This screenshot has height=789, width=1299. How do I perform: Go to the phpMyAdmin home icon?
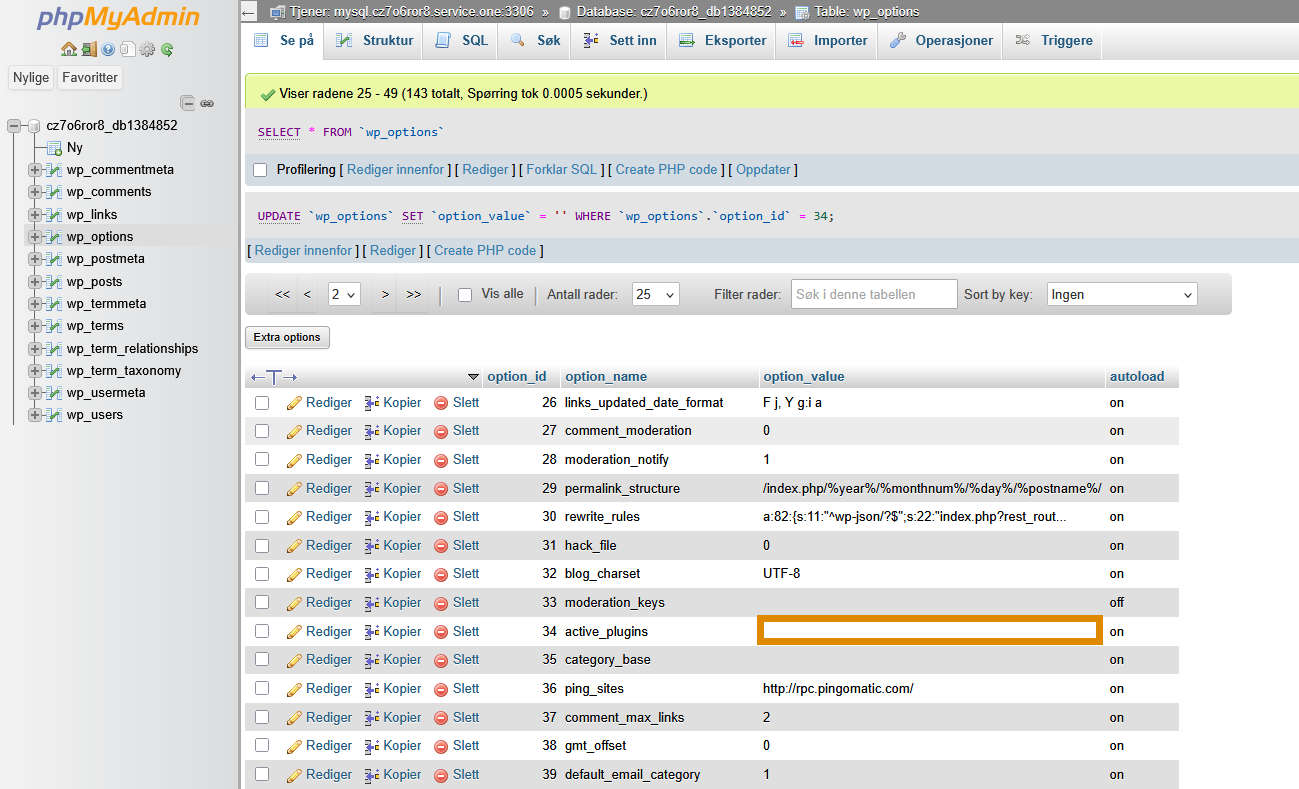click(68, 49)
